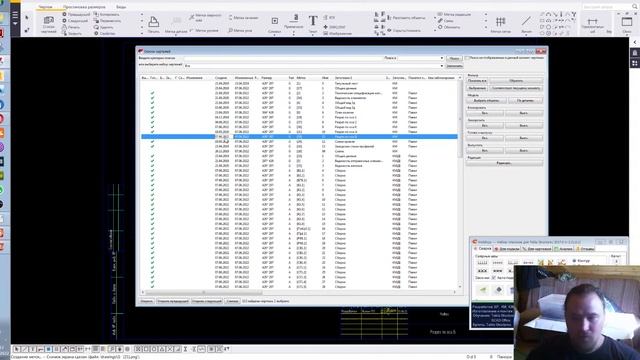Viewport: 640px width, 360px height.
Task: Expand the arrow below Метка детали
Action: 176,35
